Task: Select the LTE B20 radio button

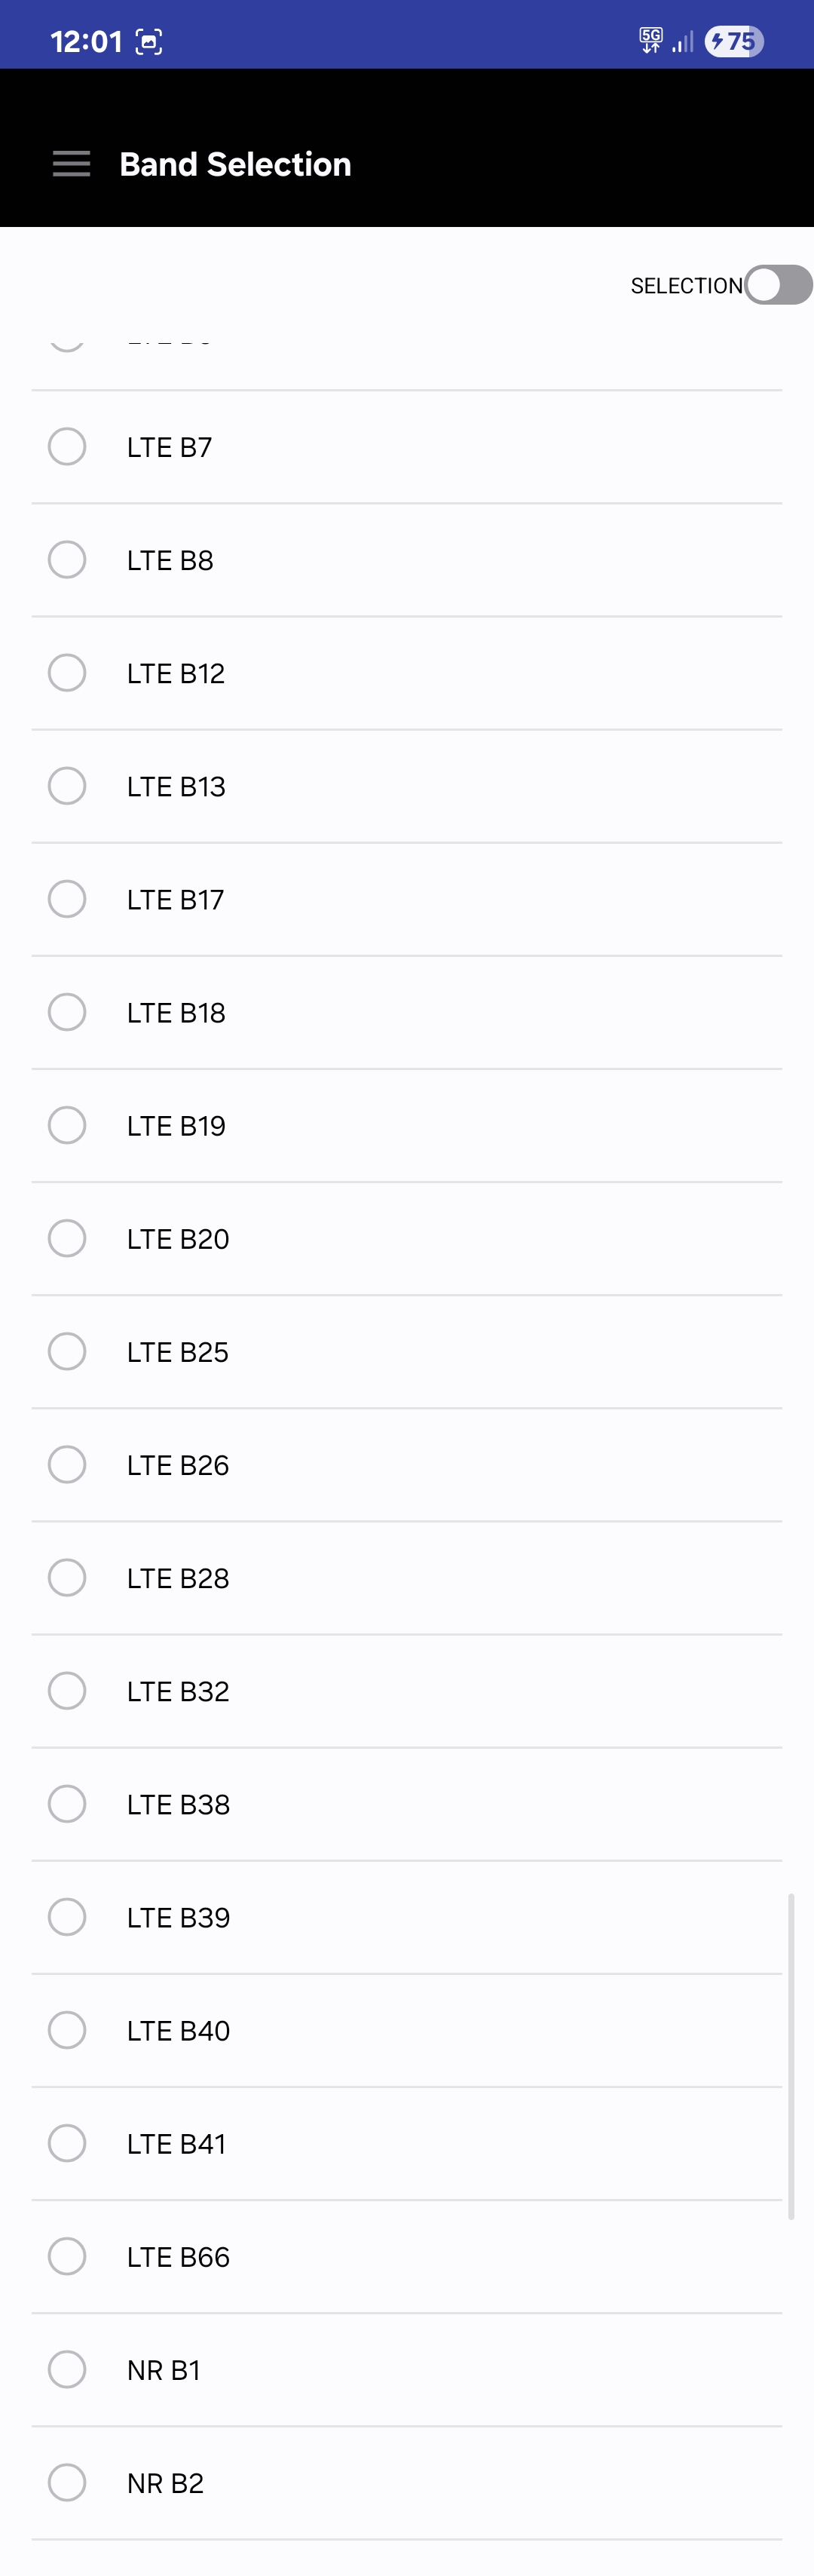Action: [x=67, y=1238]
